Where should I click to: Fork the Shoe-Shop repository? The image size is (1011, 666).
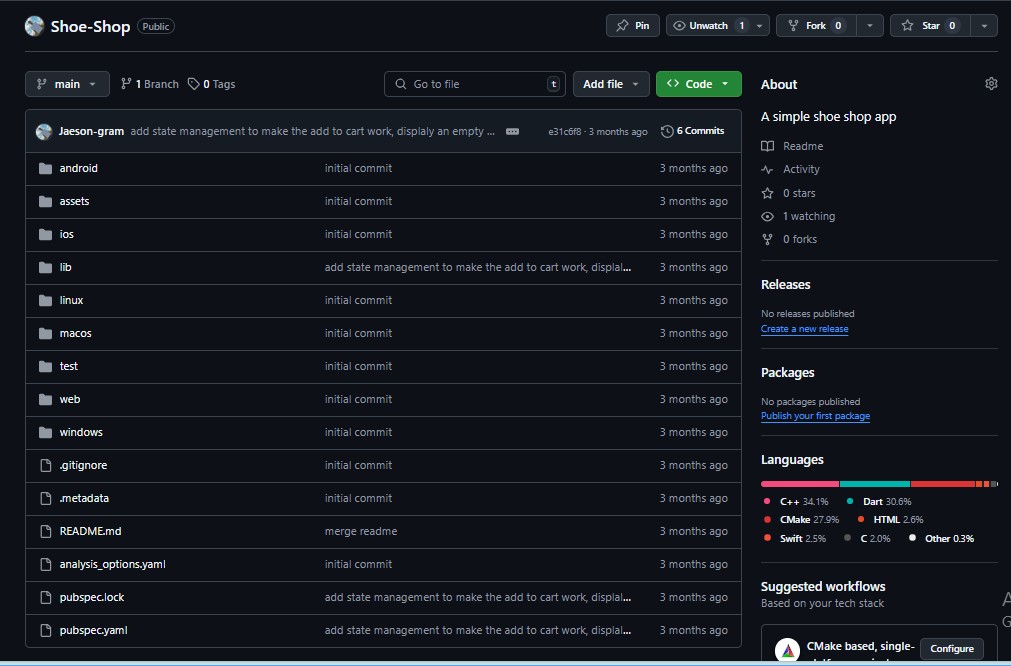pos(816,26)
